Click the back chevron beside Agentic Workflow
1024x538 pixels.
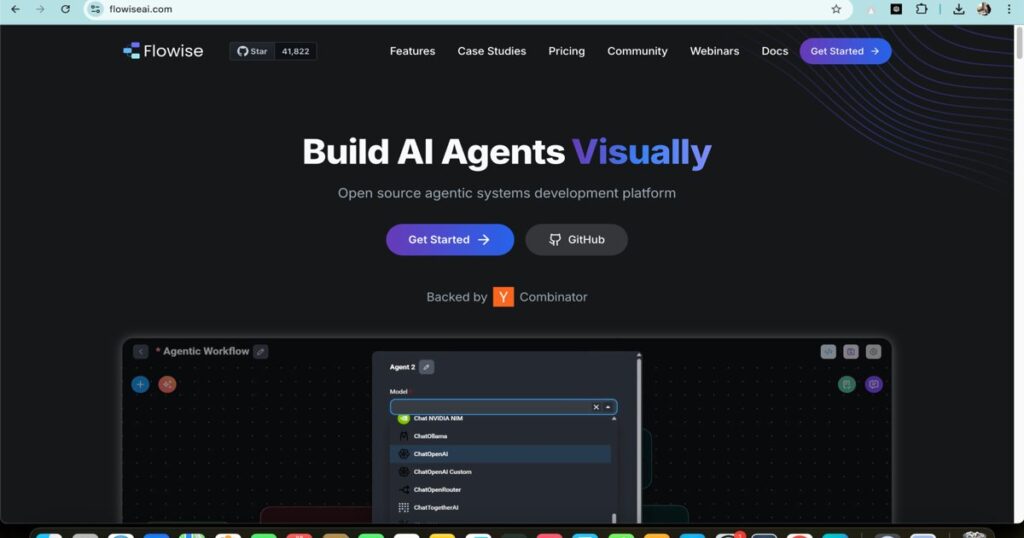tap(140, 351)
